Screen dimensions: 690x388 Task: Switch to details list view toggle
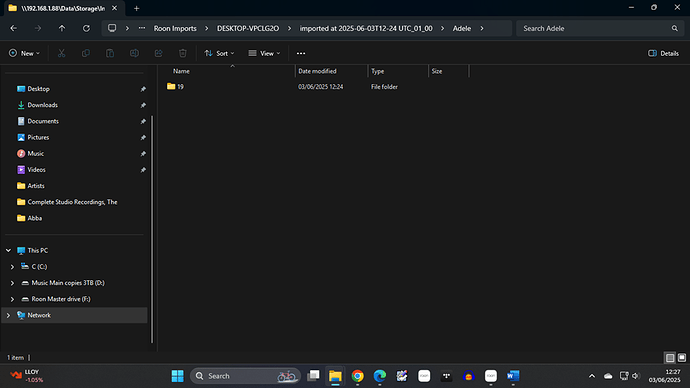pyautogui.click(x=670, y=358)
